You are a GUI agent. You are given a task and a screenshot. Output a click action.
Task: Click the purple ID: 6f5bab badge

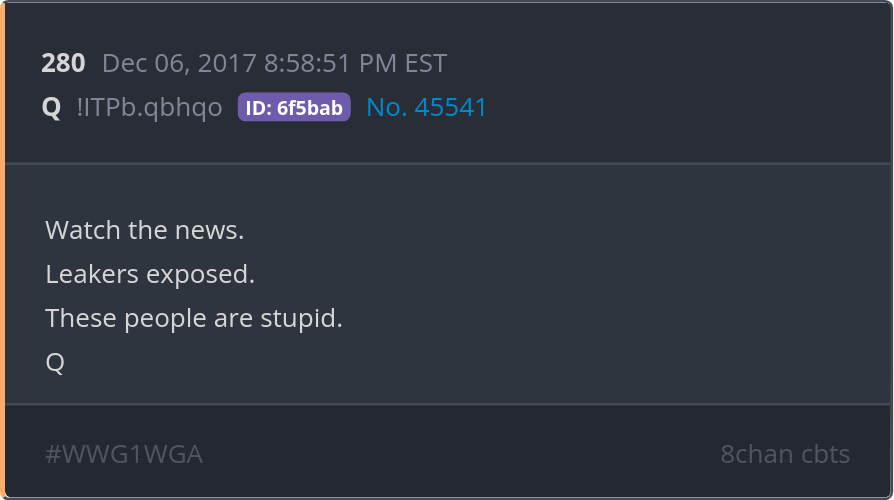[x=294, y=107]
